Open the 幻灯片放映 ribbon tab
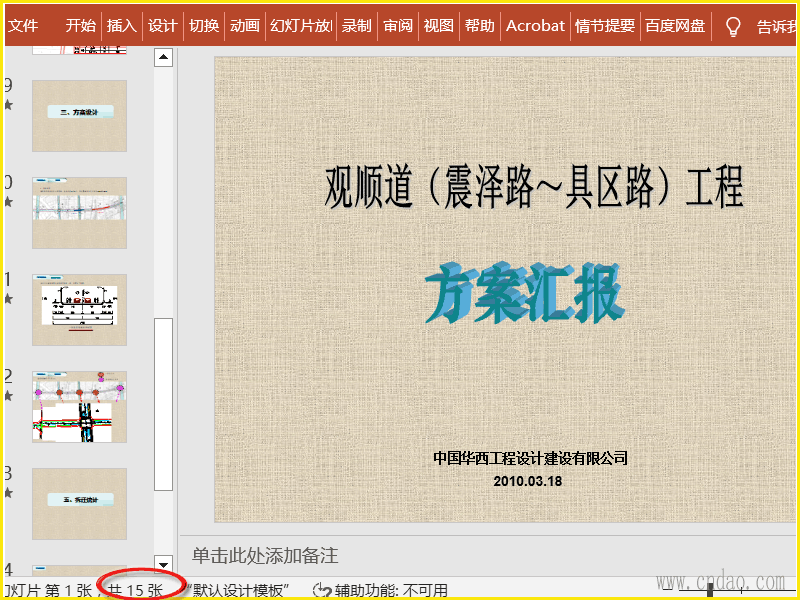This screenshot has height=600, width=800. coord(301,26)
